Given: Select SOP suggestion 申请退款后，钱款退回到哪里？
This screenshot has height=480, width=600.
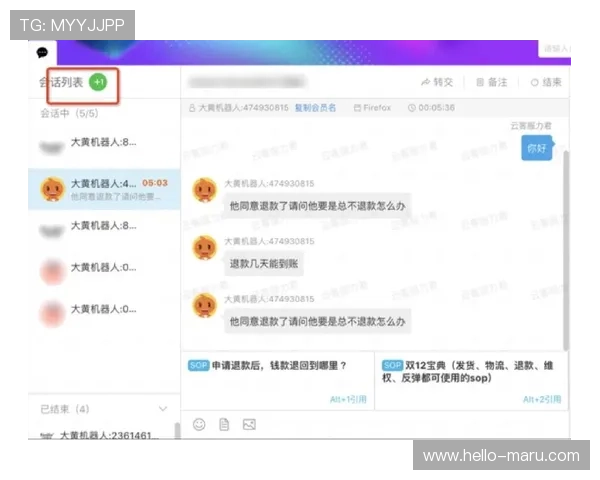Looking at the screenshot, I should (x=277, y=381).
